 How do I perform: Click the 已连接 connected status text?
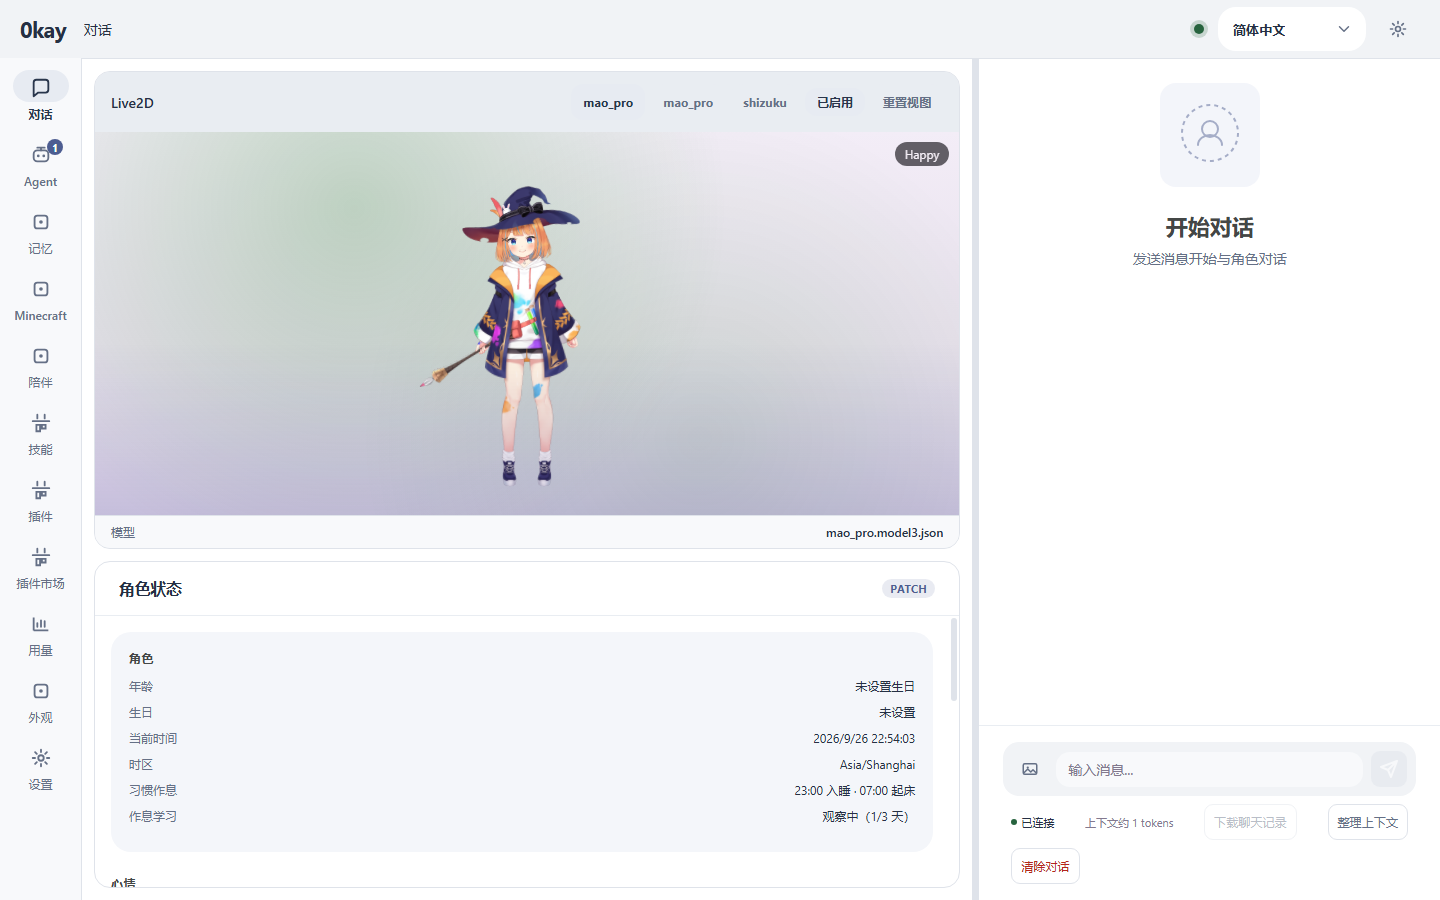[x=1038, y=823]
